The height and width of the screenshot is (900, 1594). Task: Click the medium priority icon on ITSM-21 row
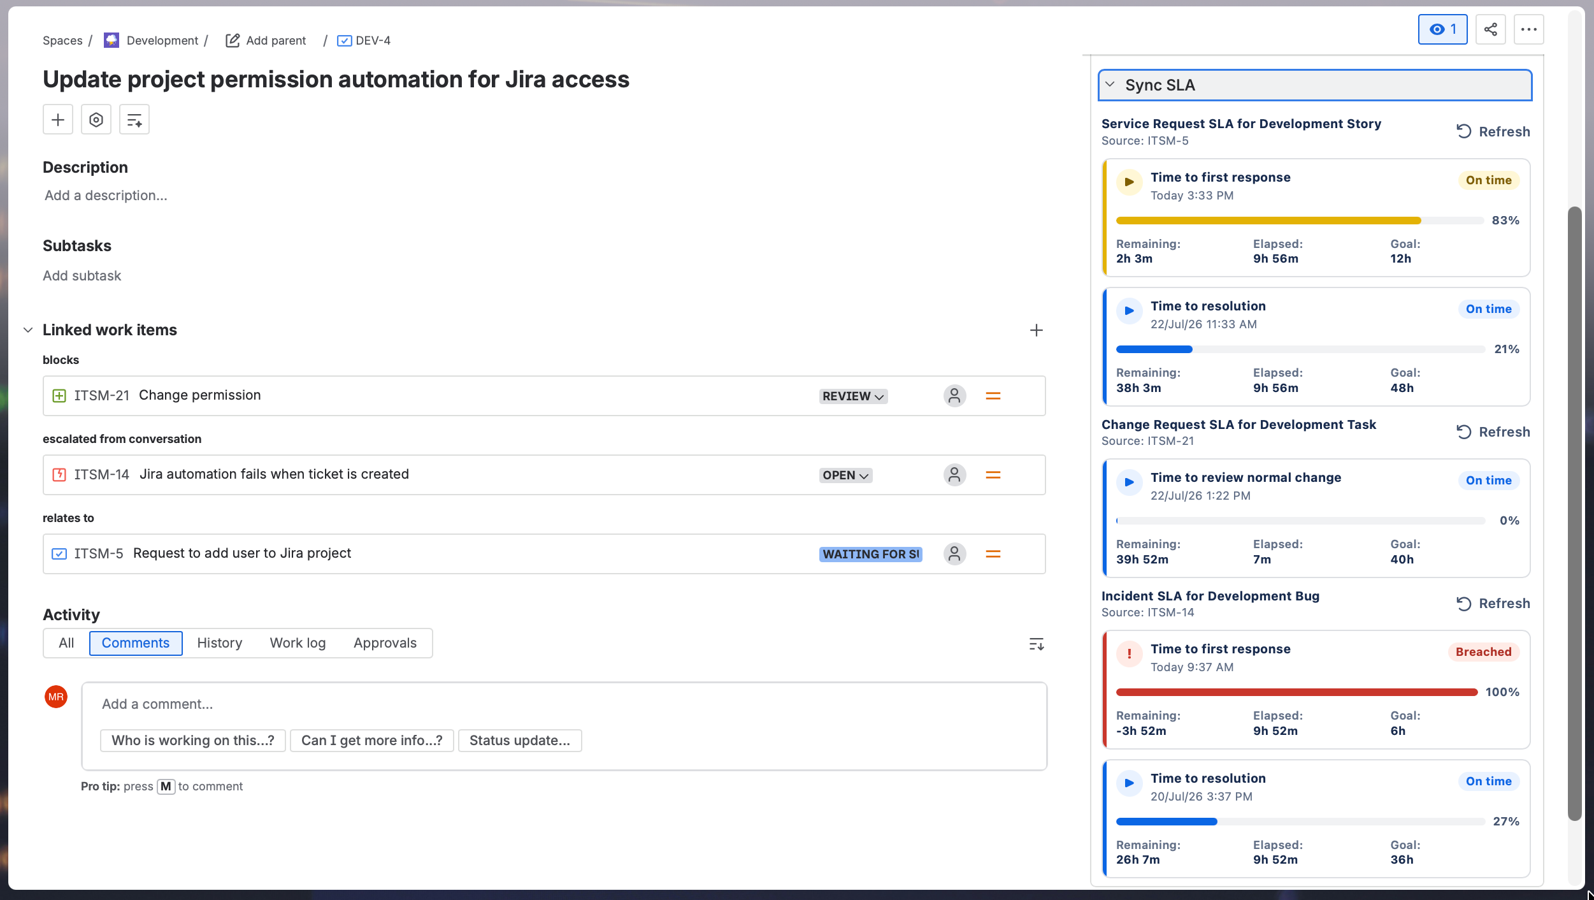point(993,396)
